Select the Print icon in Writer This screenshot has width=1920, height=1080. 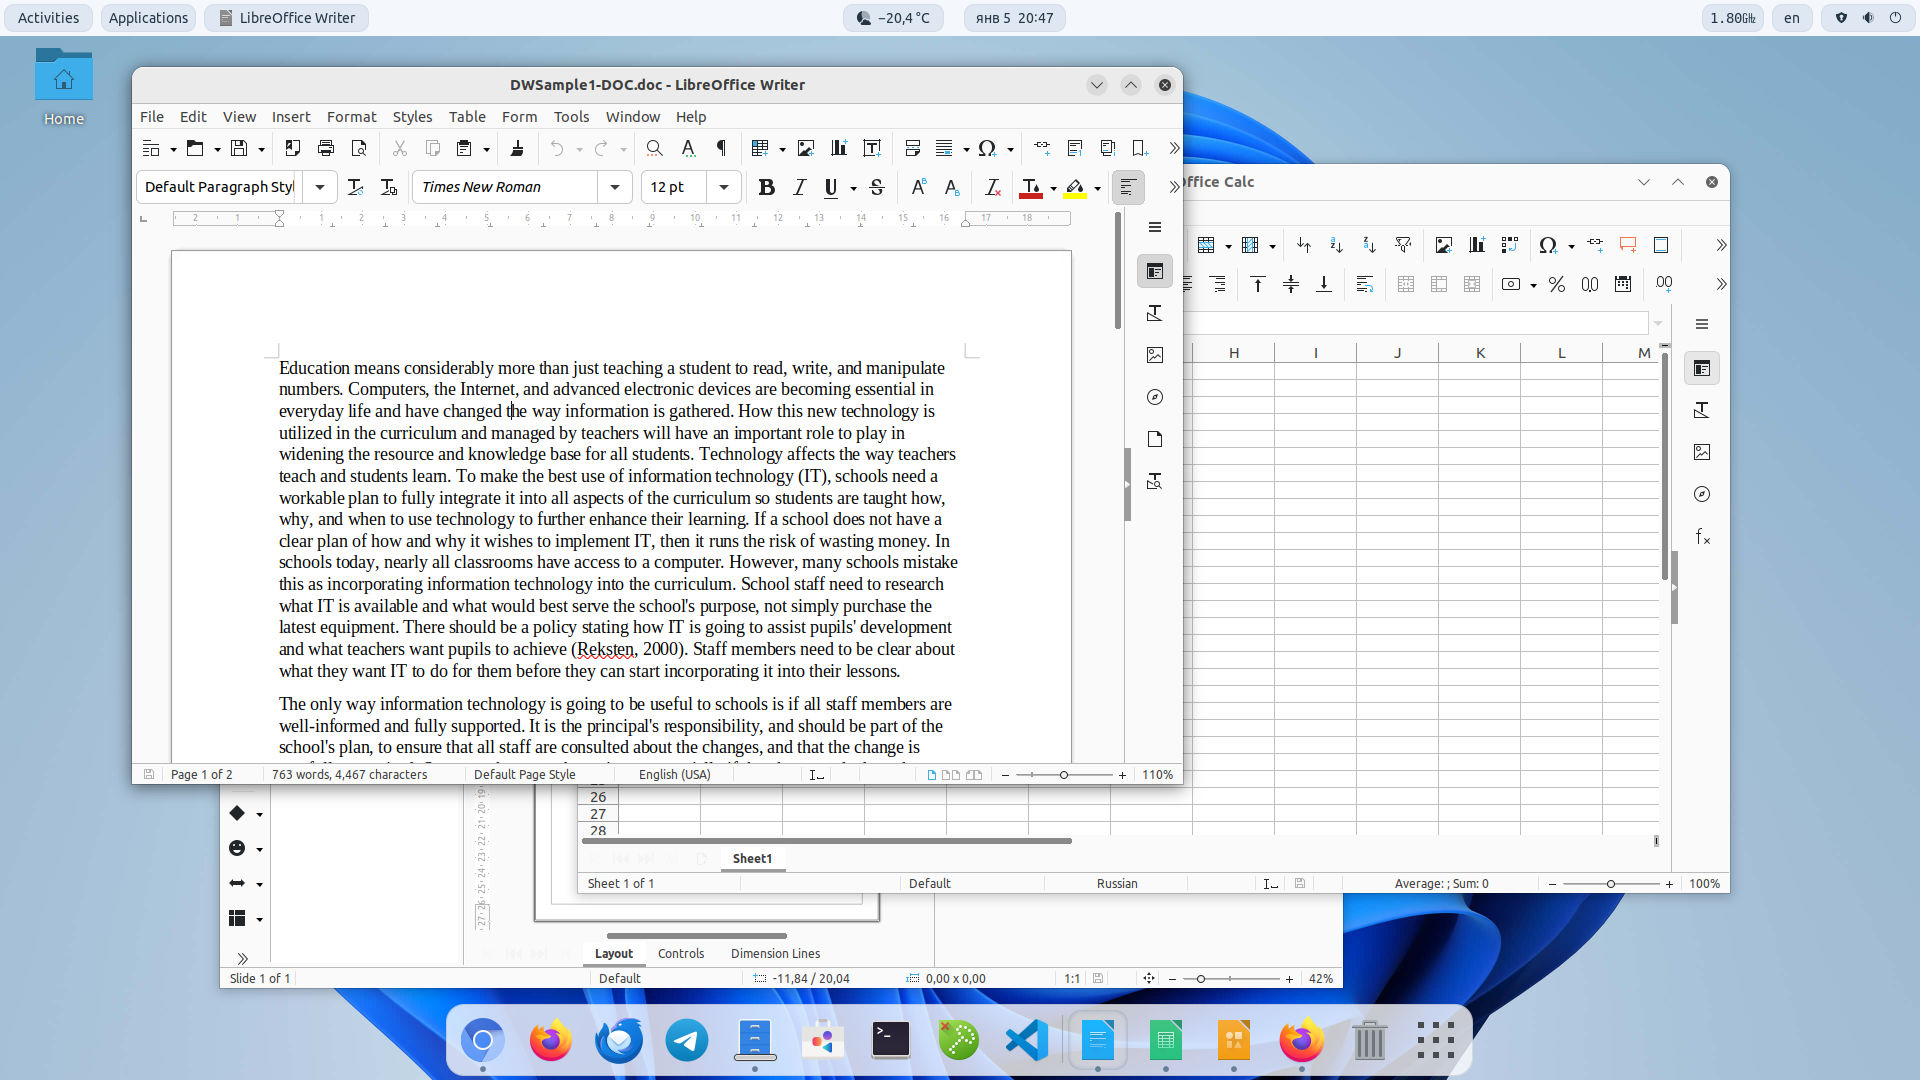tap(325, 148)
